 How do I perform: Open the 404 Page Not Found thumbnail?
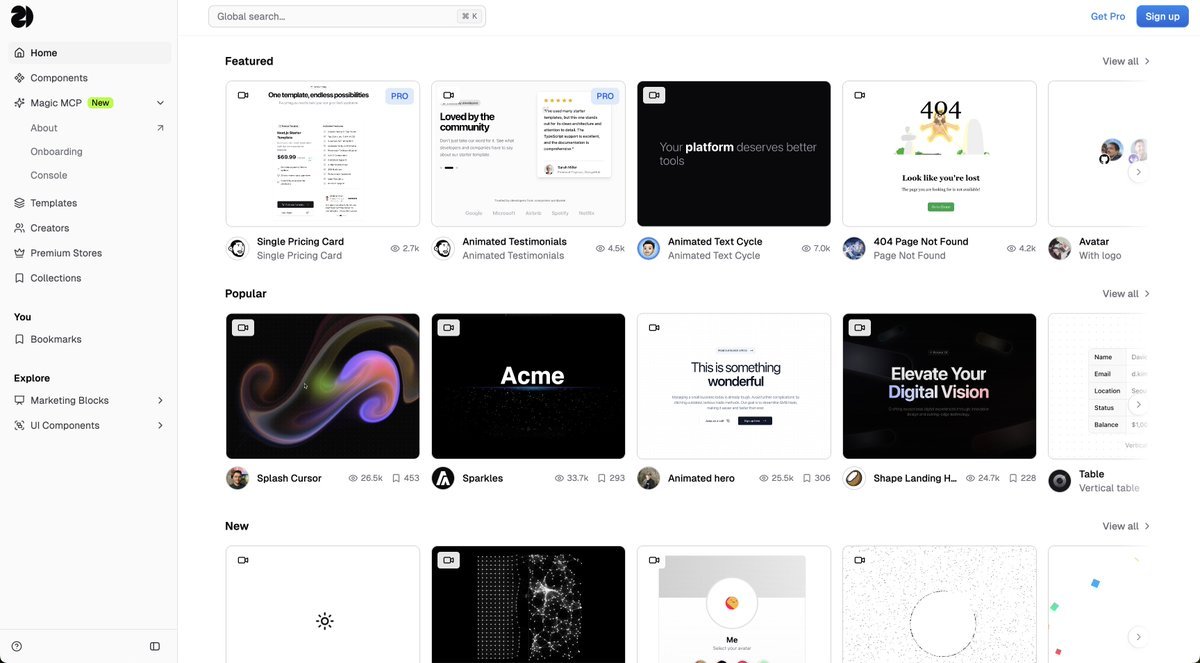tap(939, 154)
